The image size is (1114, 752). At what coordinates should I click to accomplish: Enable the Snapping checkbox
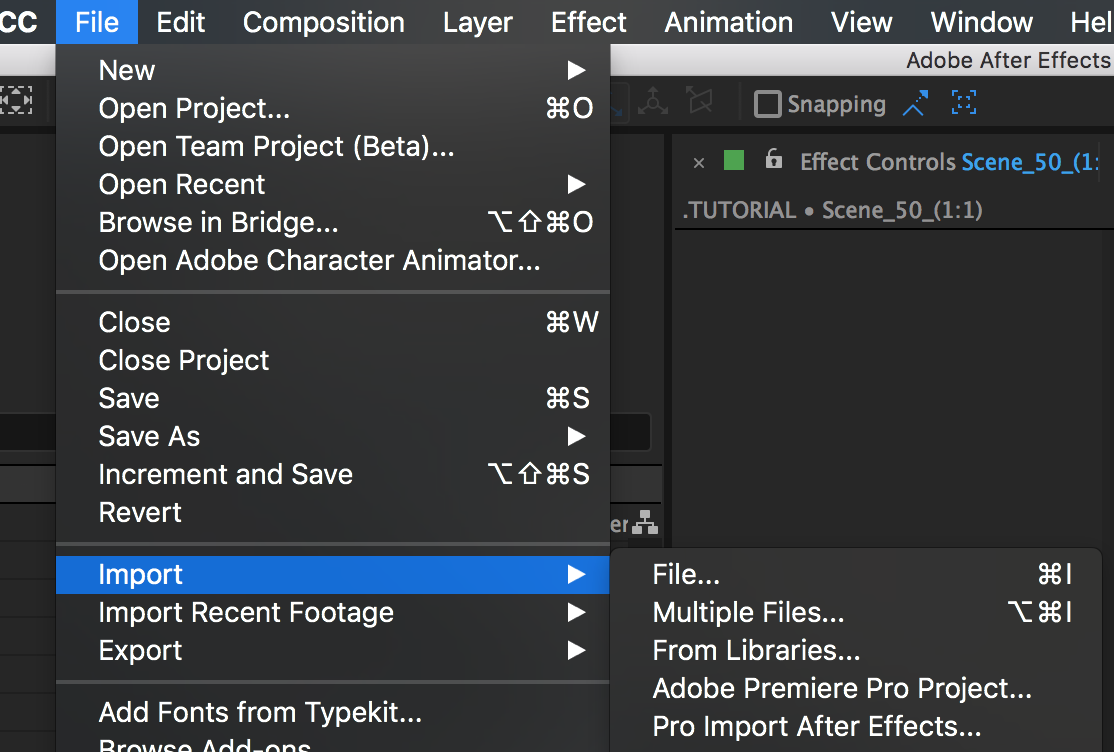click(767, 104)
